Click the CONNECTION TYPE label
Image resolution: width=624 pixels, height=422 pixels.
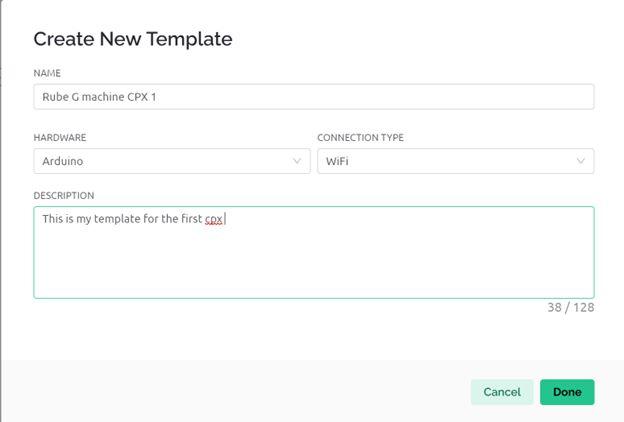(360, 137)
